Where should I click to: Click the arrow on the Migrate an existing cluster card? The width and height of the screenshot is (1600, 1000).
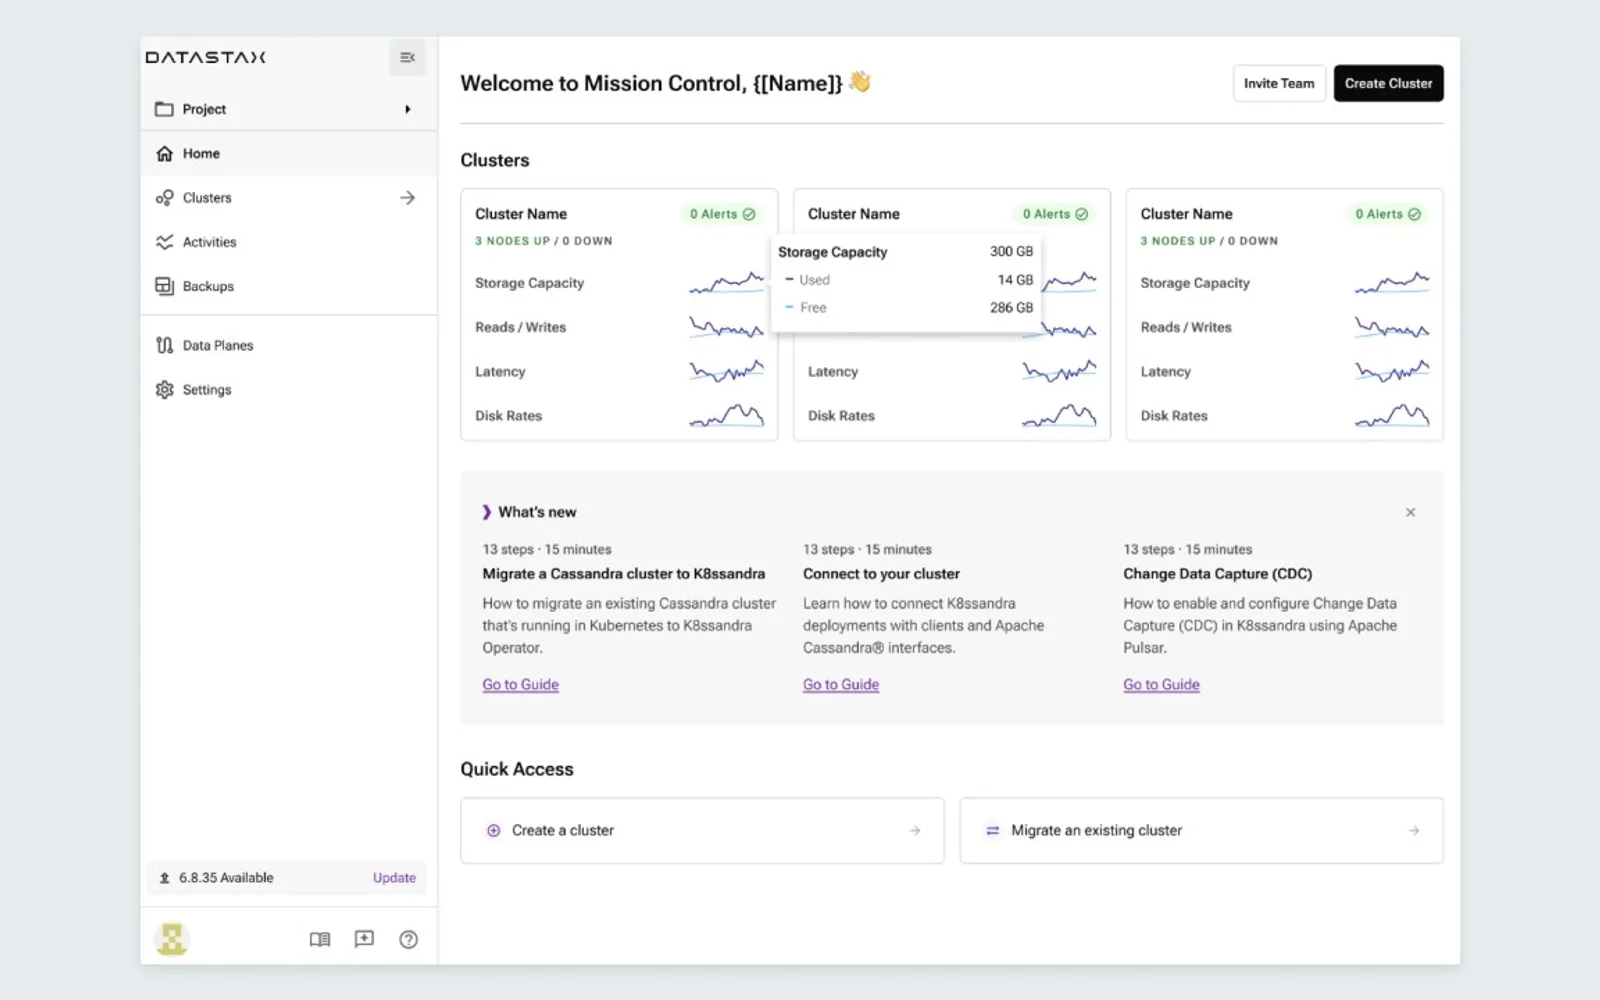coord(1414,830)
